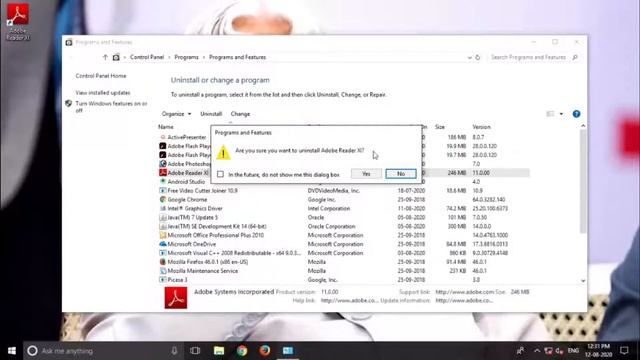Click the scroll down arrow of list
Image resolution: width=640 pixels, height=360 pixels.
[583, 281]
